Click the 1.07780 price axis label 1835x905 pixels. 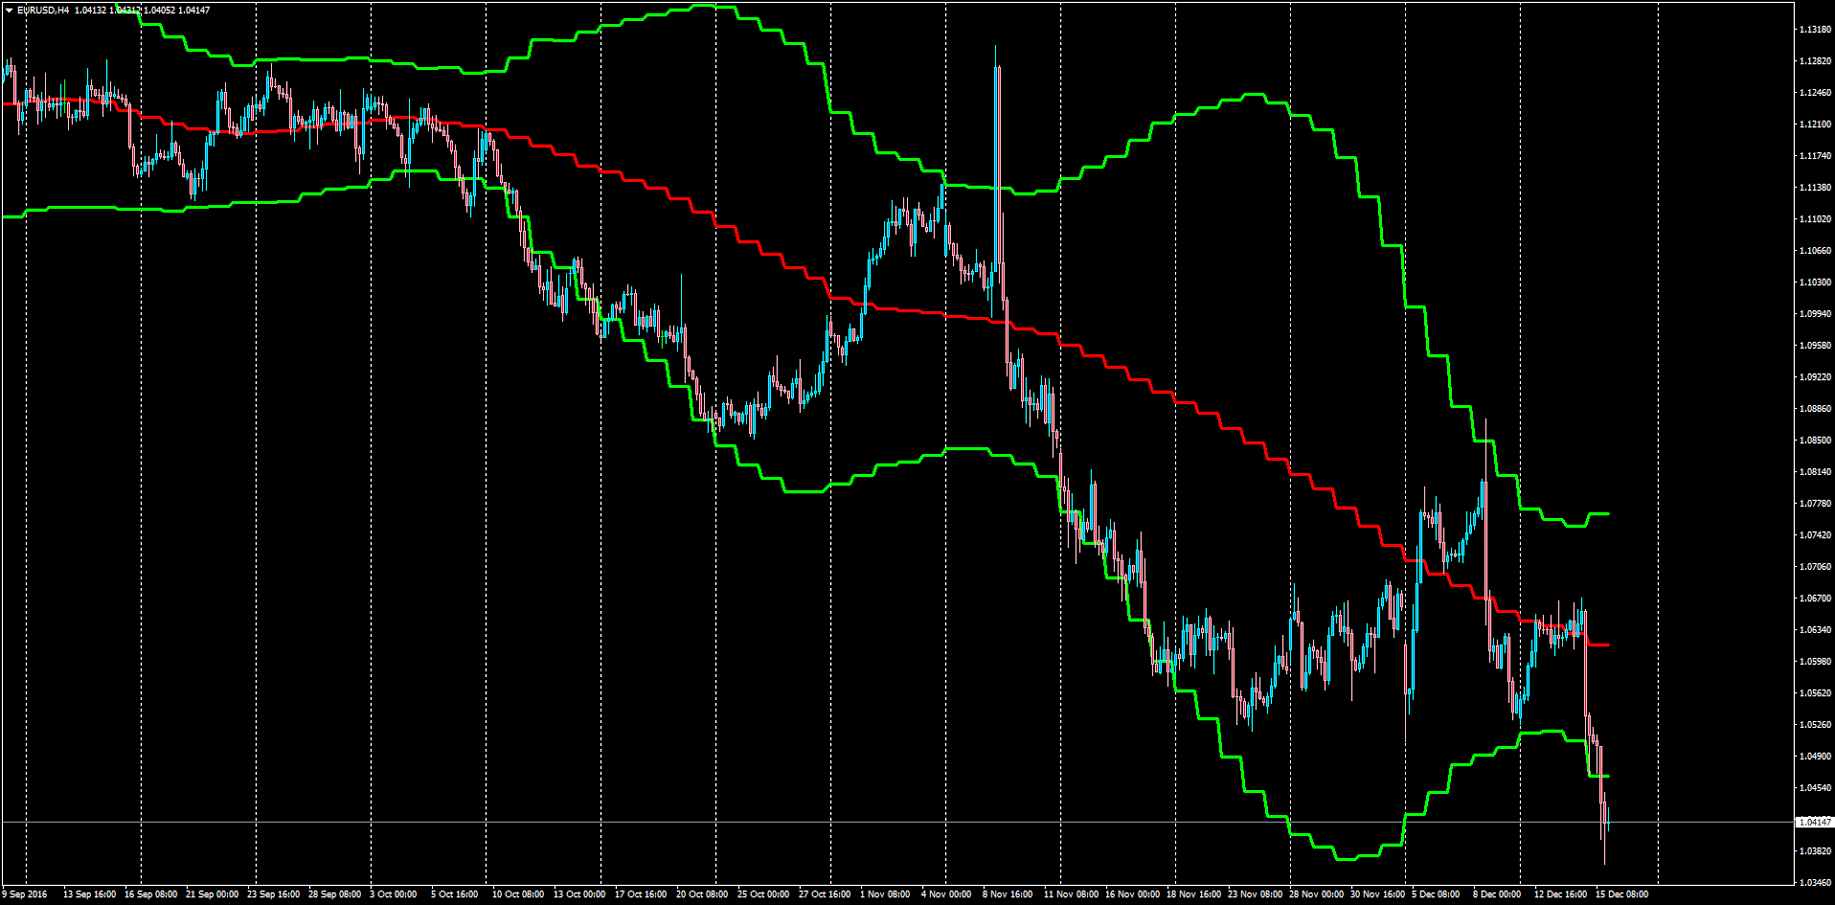click(x=1815, y=504)
